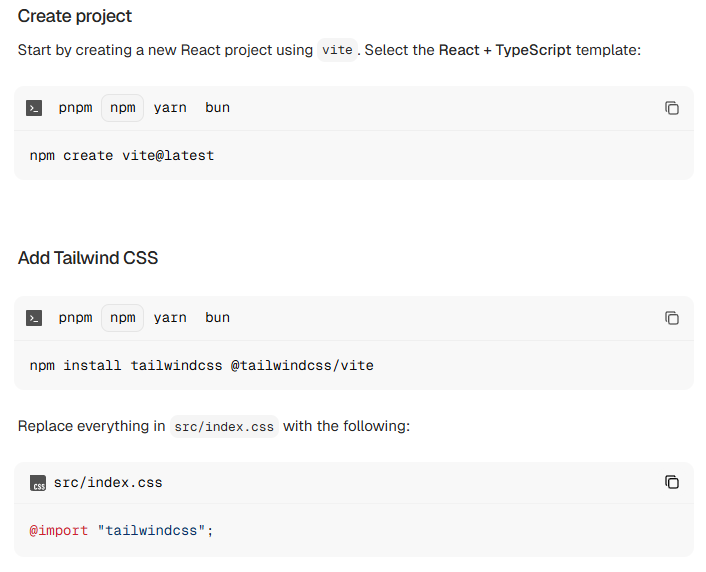Screen dimensions: 706x572
Task: Select pnpm tab in Create project block
Action: [75, 108]
